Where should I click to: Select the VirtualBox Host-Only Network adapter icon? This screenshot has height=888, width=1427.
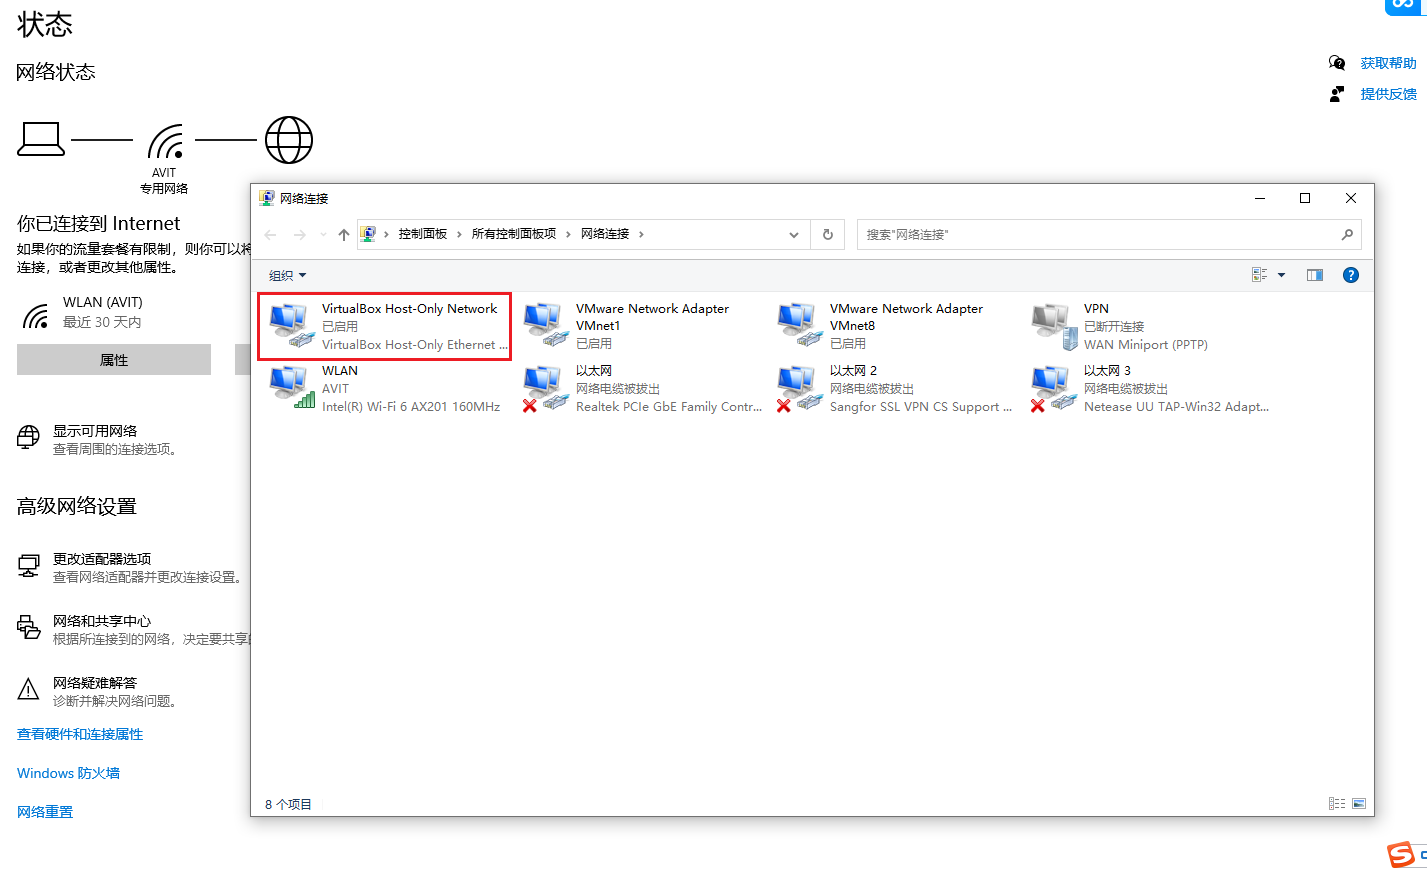pos(290,326)
